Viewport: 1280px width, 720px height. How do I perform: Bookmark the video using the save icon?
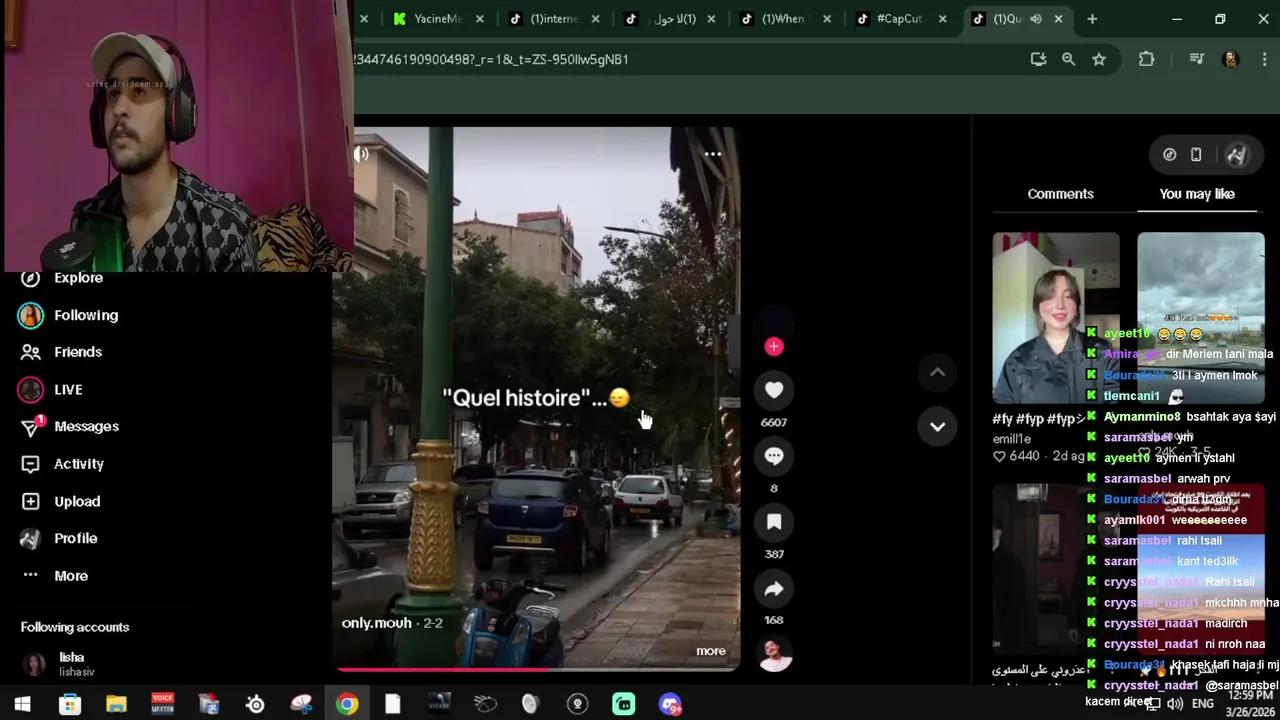tap(774, 522)
